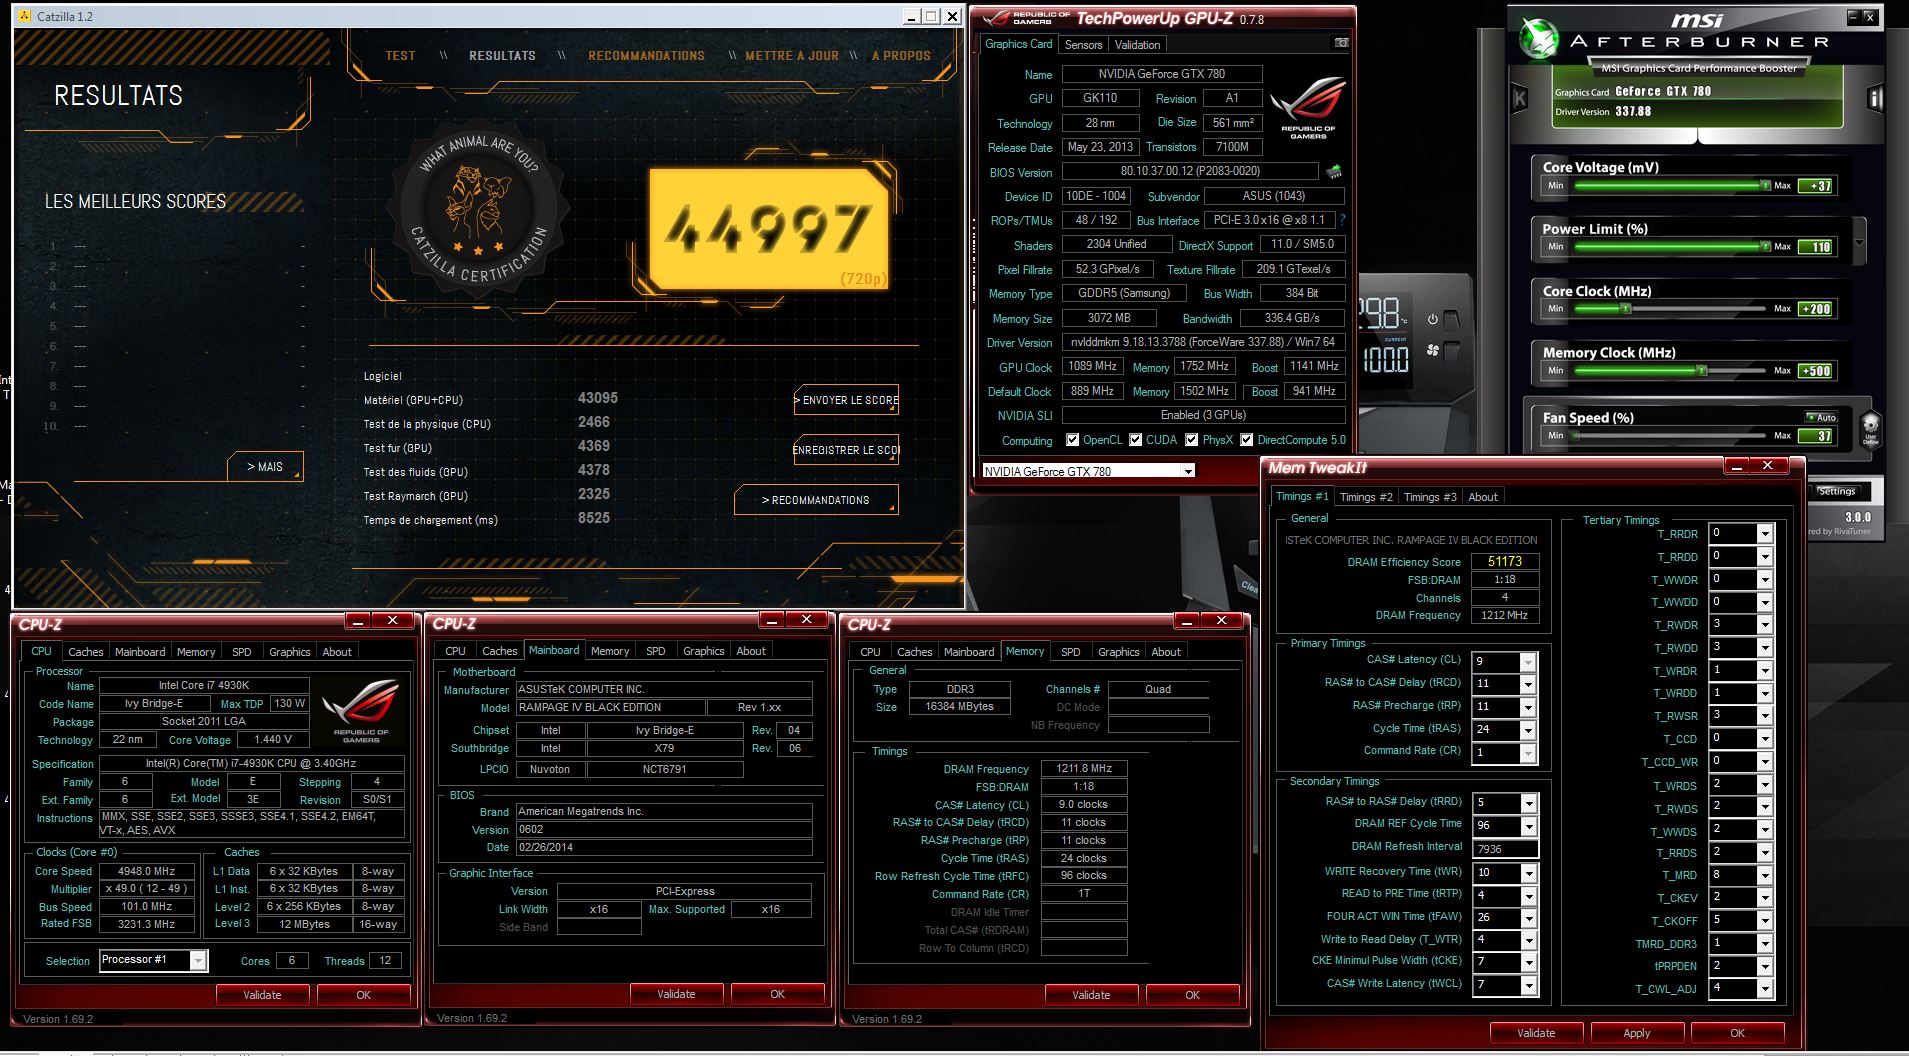This screenshot has height=1056, width=1909.
Task: Adjust the Core Clock slider handle
Action: point(1625,309)
